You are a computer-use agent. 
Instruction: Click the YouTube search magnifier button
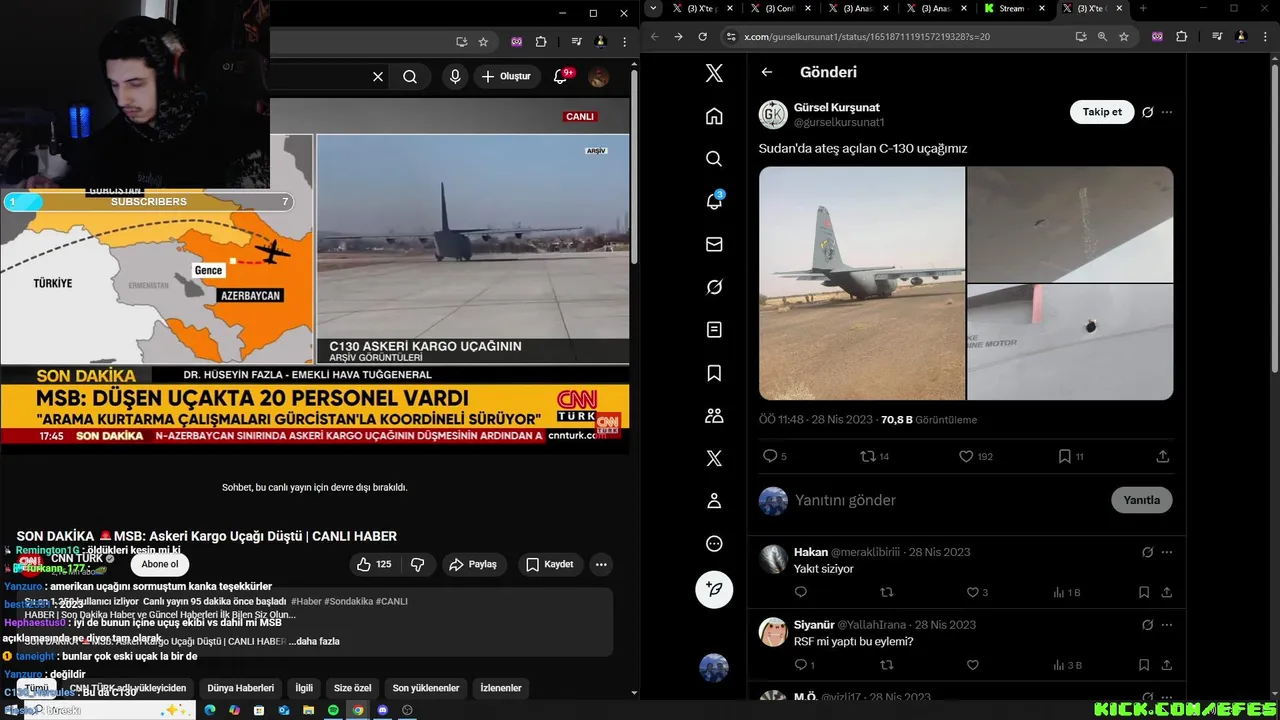point(410,76)
